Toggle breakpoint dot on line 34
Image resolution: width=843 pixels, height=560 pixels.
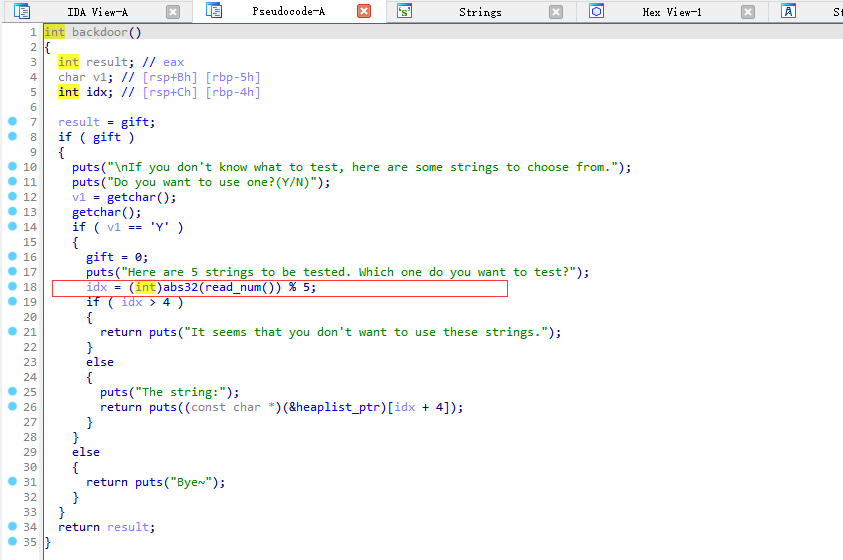point(12,526)
